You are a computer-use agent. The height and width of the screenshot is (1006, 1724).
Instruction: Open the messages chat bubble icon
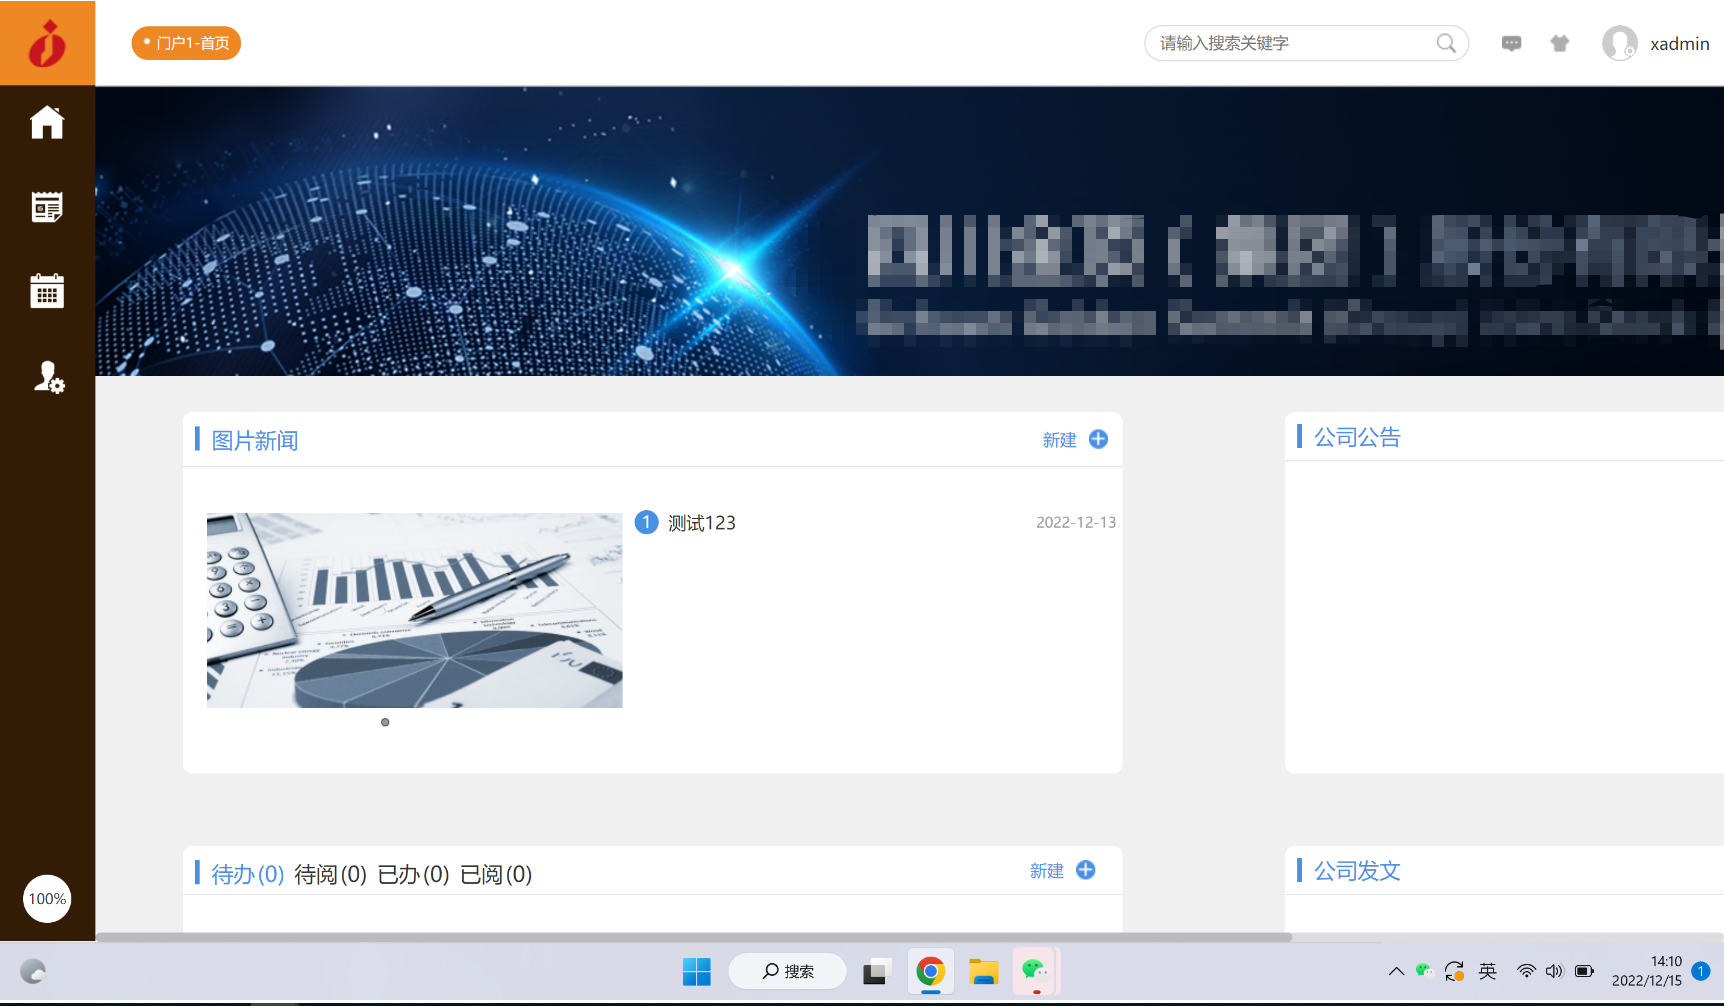click(x=1512, y=43)
